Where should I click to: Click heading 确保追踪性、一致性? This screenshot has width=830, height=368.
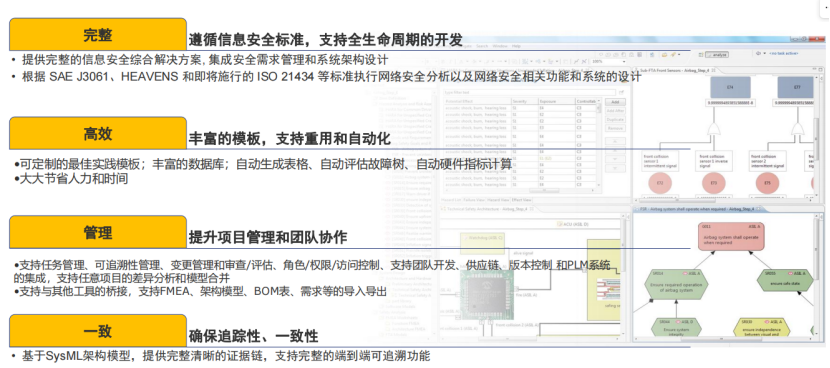pyautogui.click(x=253, y=336)
